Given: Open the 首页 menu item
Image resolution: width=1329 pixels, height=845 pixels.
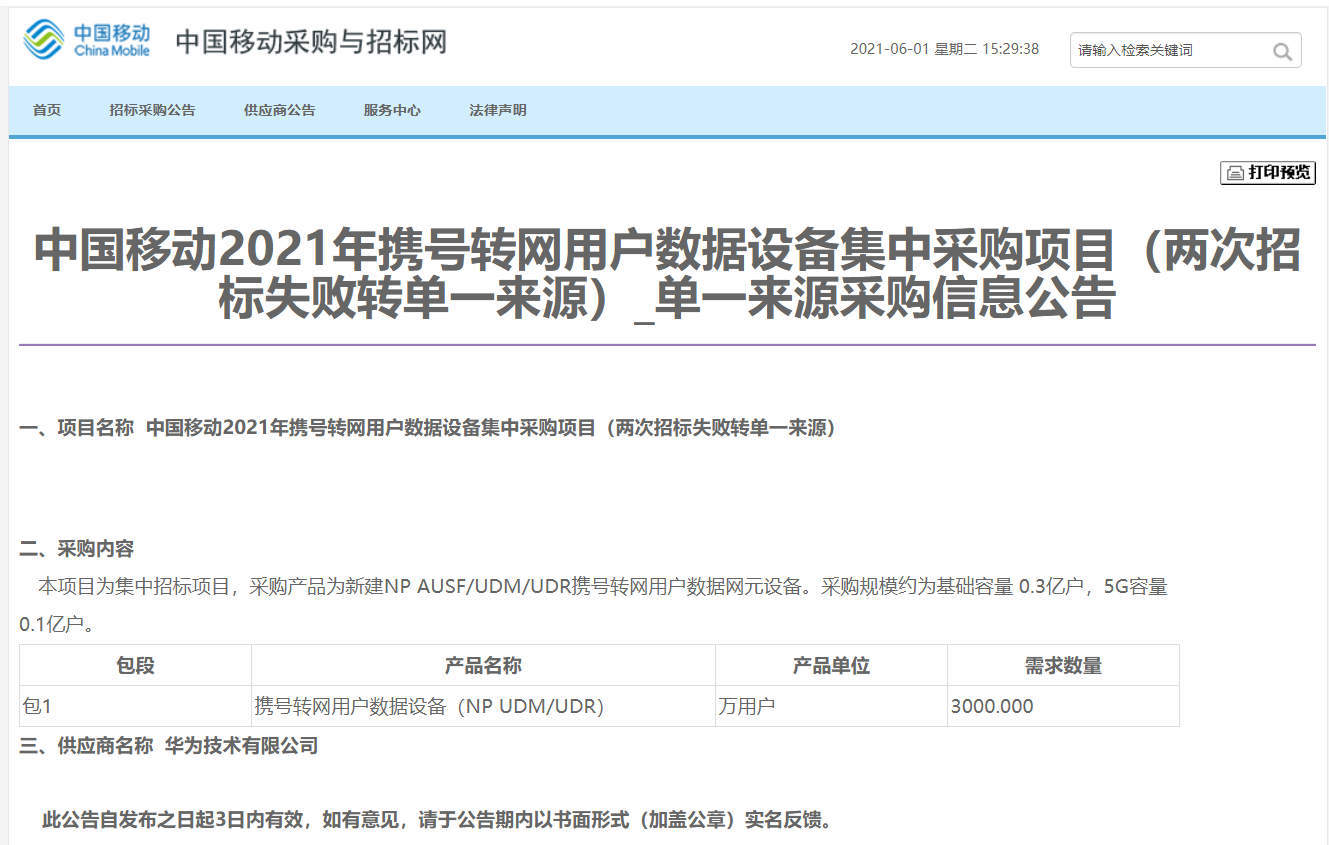Looking at the screenshot, I should coord(47,110).
